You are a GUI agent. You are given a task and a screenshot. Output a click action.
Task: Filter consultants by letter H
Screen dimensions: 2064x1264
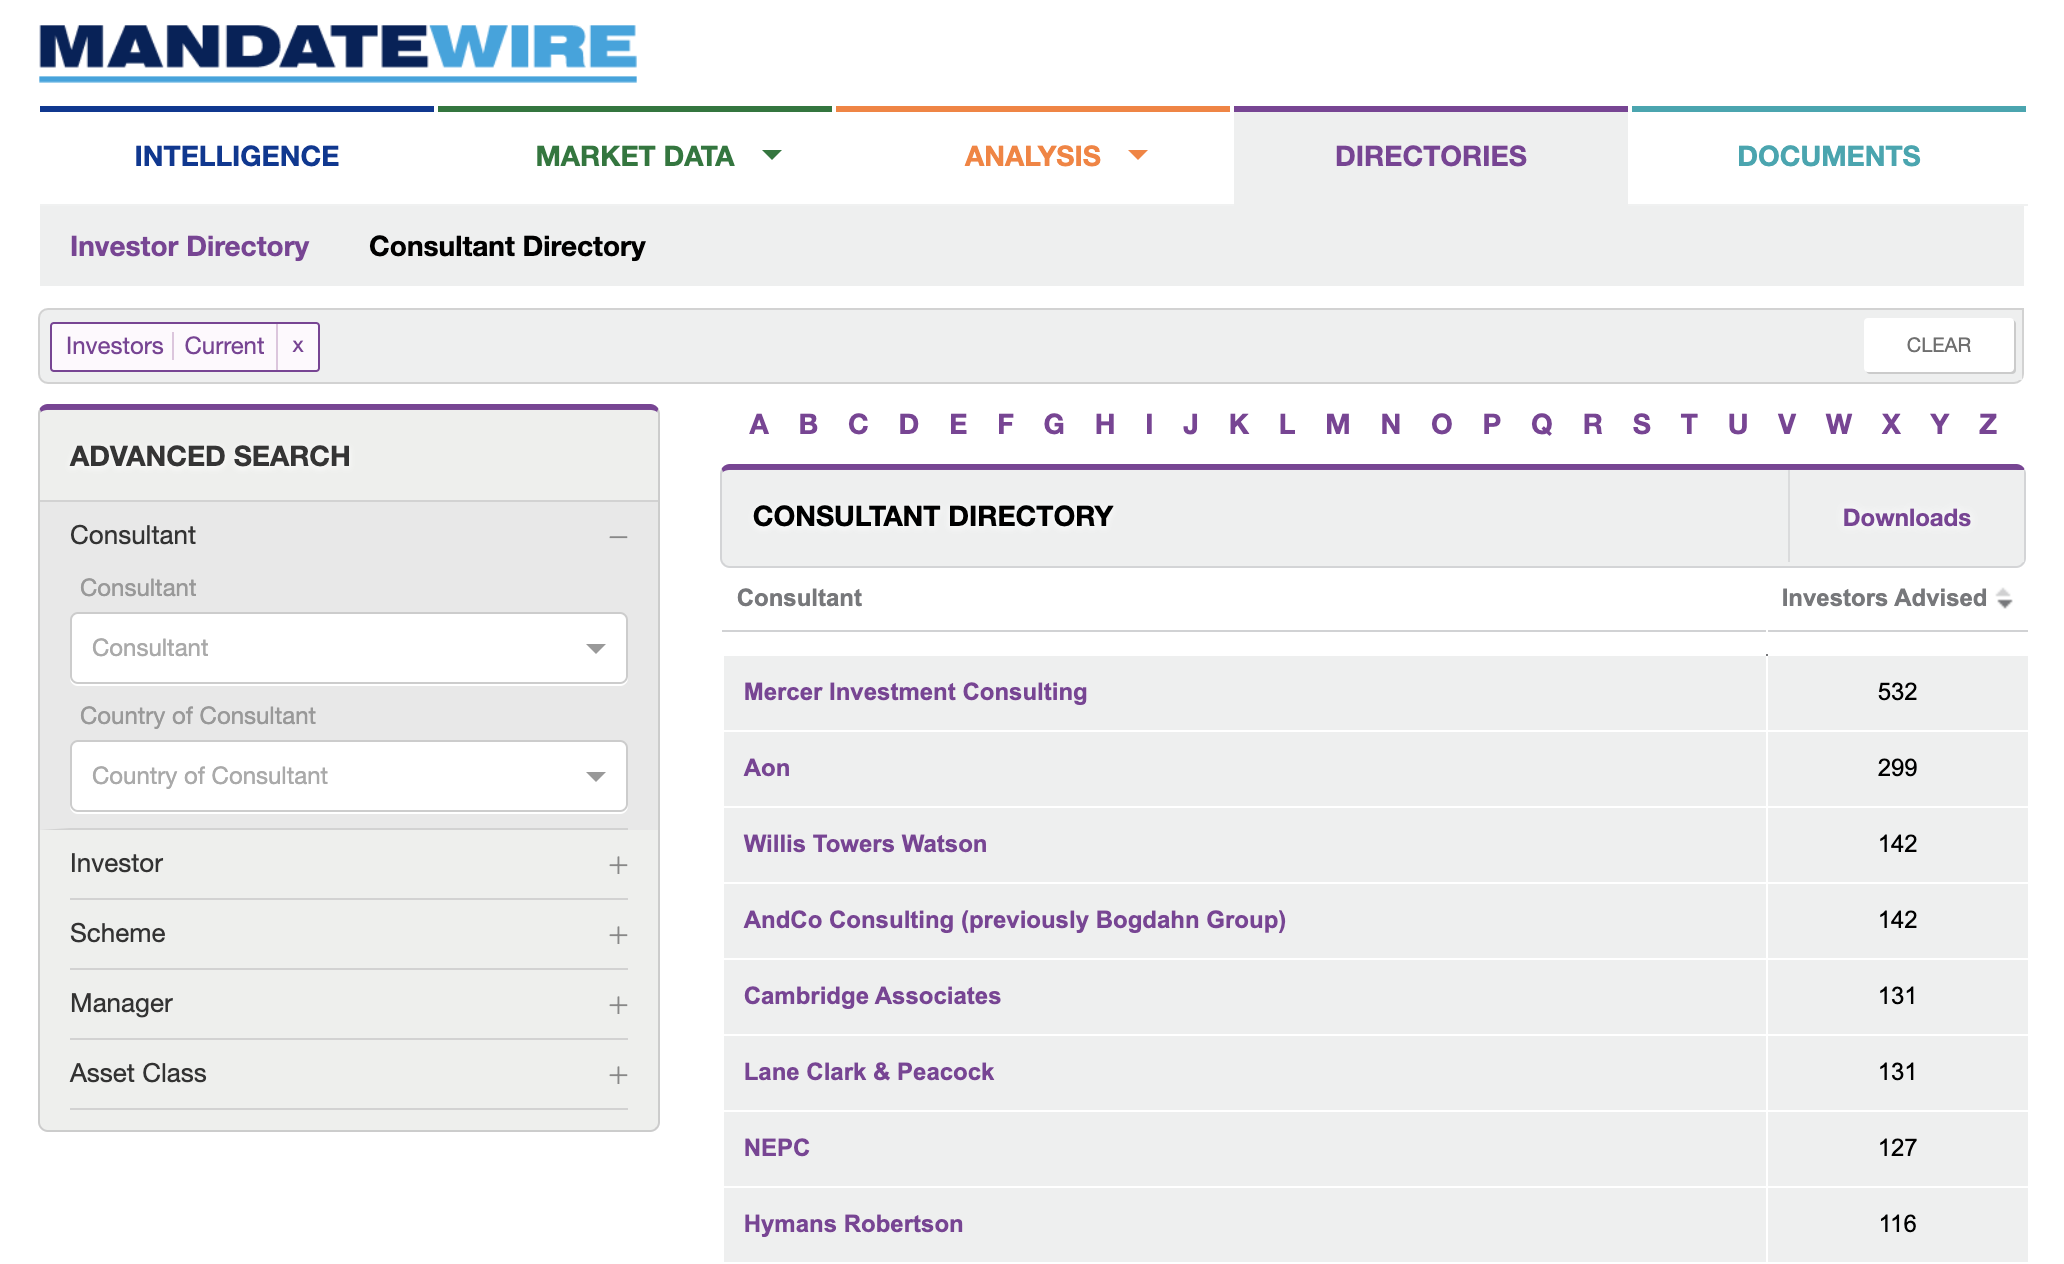tap(1104, 424)
